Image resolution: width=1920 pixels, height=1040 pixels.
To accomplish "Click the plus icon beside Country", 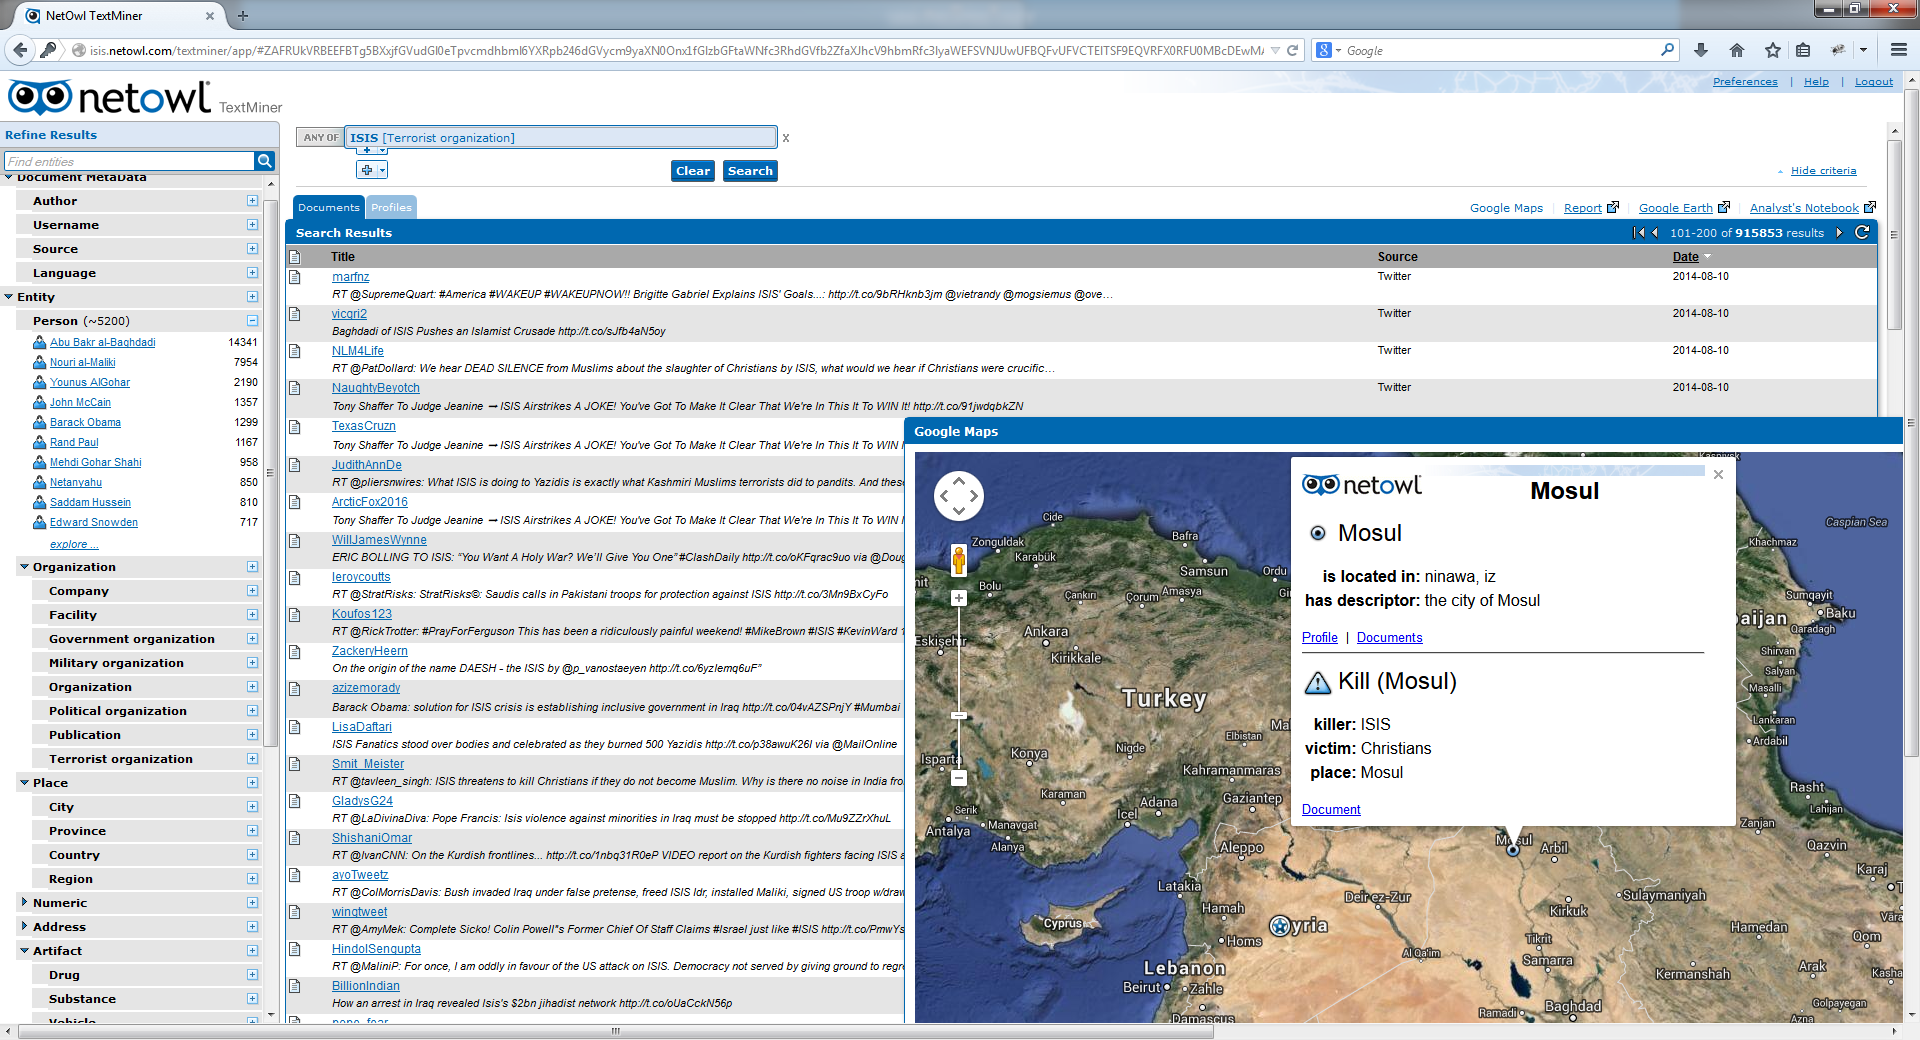I will tap(252, 855).
